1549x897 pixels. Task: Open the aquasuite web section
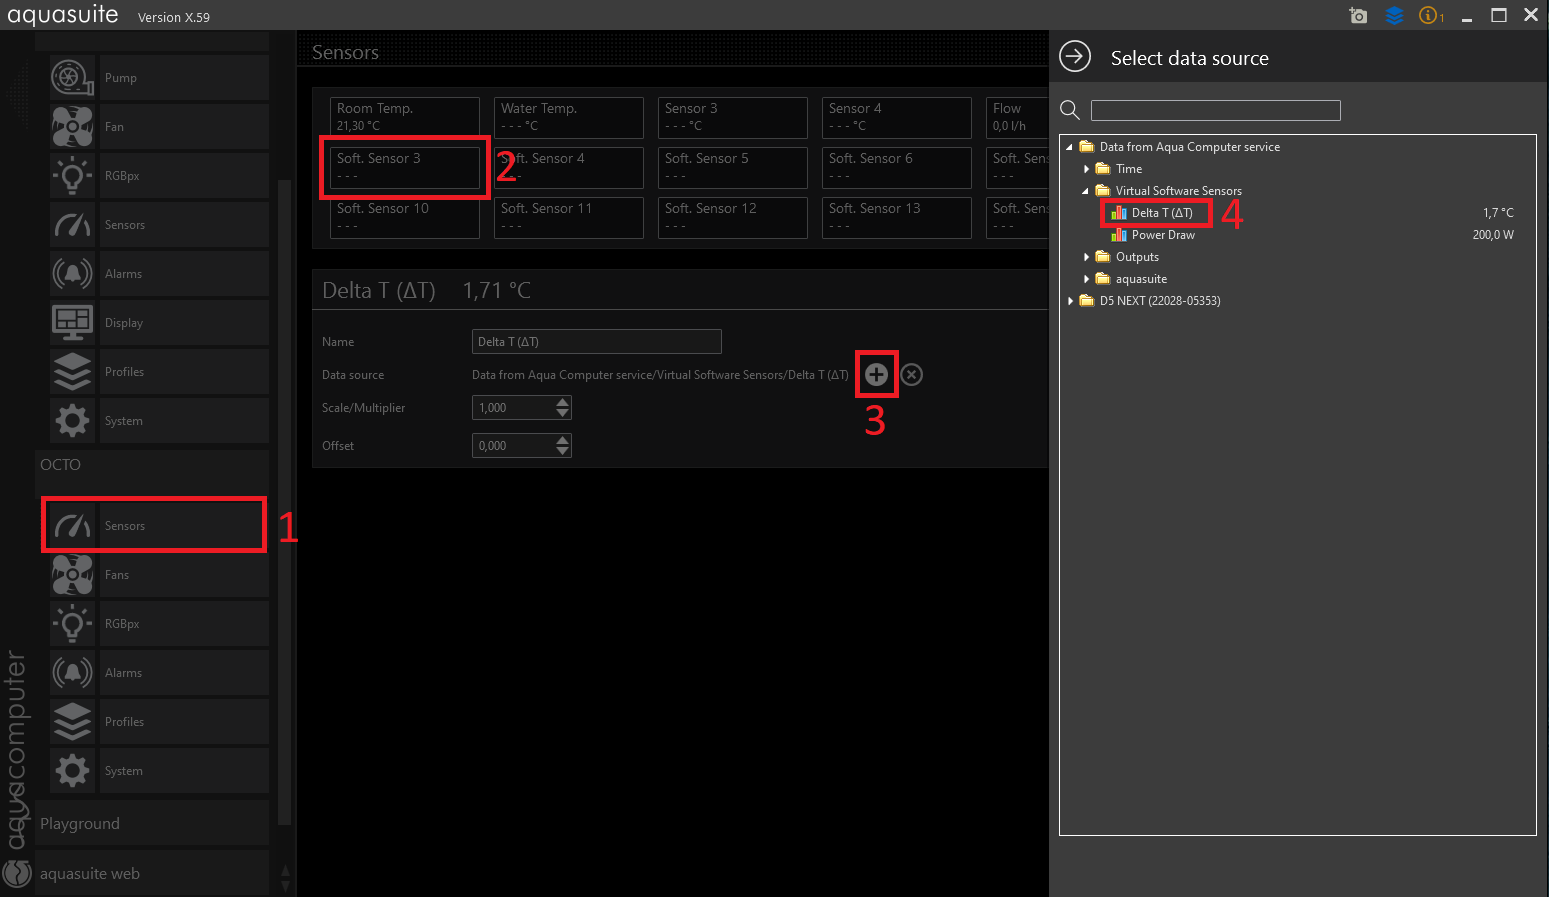(x=90, y=873)
